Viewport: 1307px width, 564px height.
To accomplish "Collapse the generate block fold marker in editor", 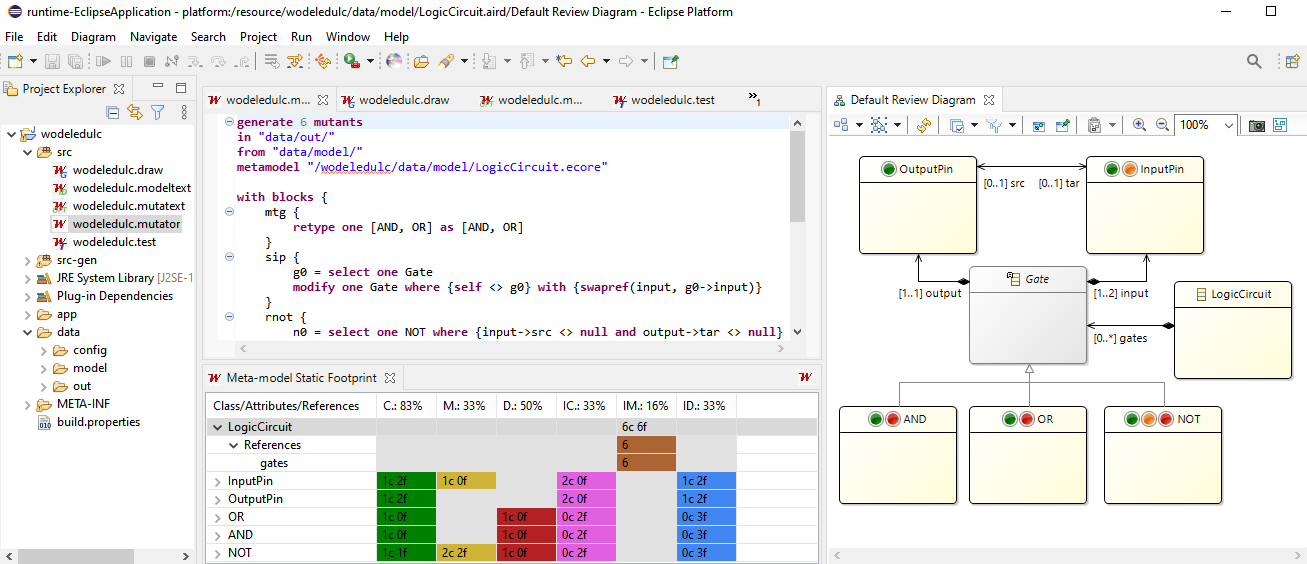I will 229,122.
